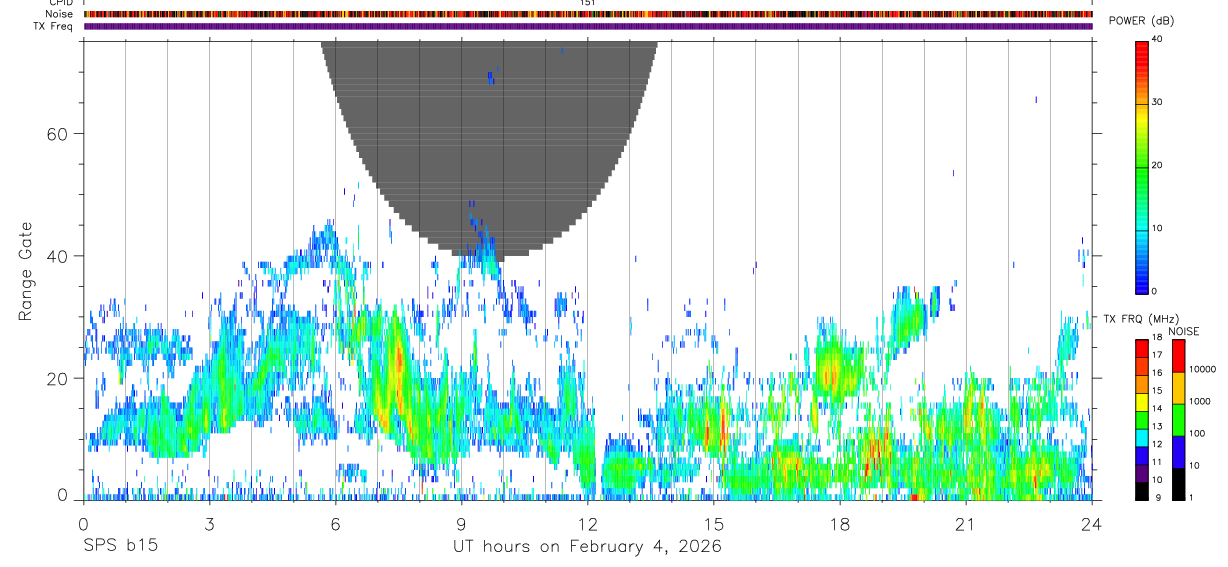
Task: Select the 1000 tick on the noise legend
Action: (1200, 401)
